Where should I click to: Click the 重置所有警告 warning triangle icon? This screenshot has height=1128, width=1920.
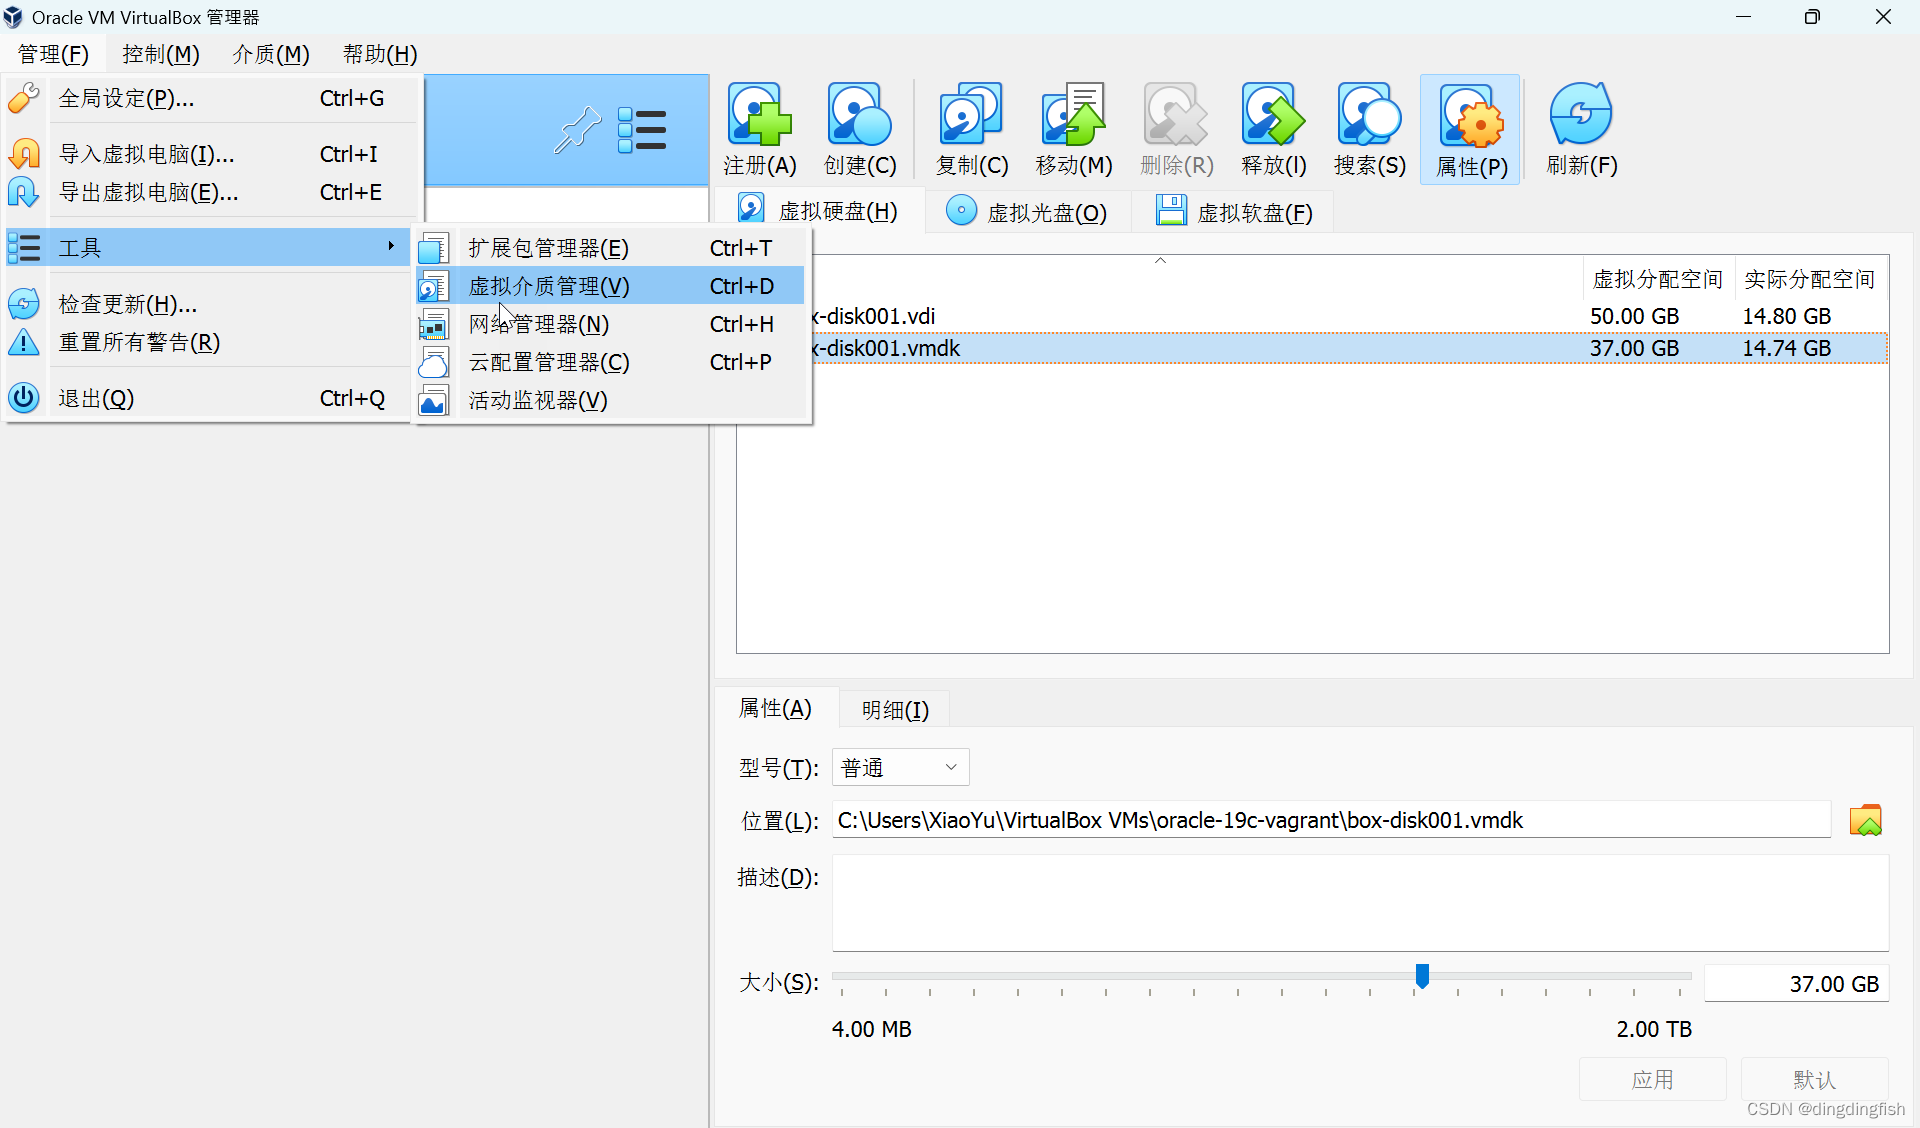[x=24, y=342]
